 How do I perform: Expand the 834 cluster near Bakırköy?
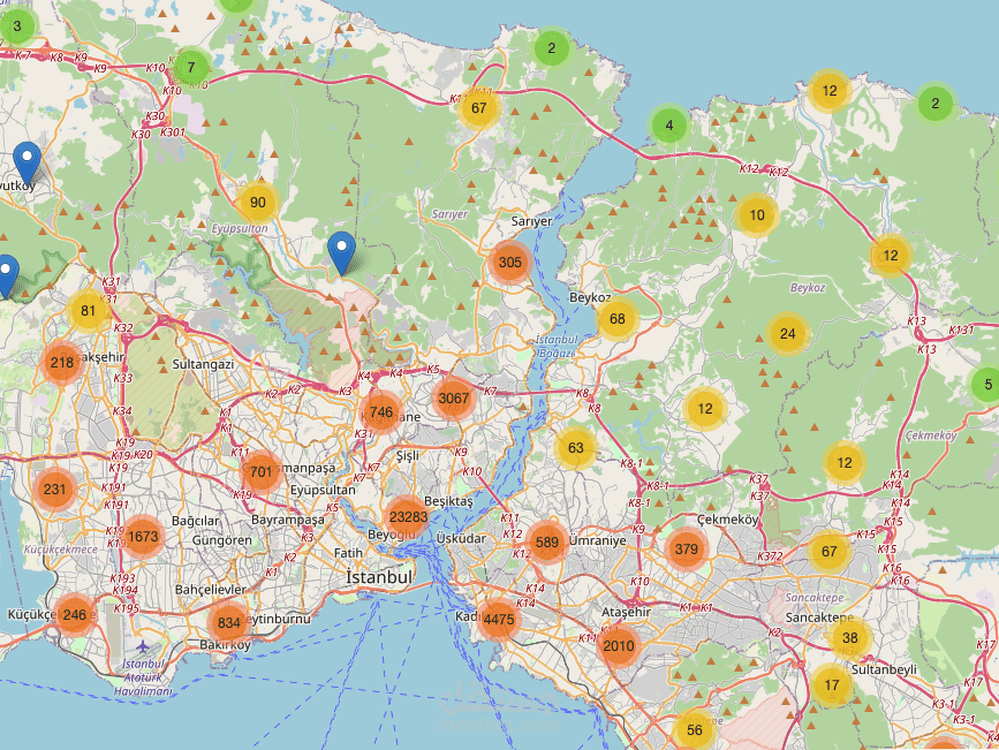click(x=229, y=623)
